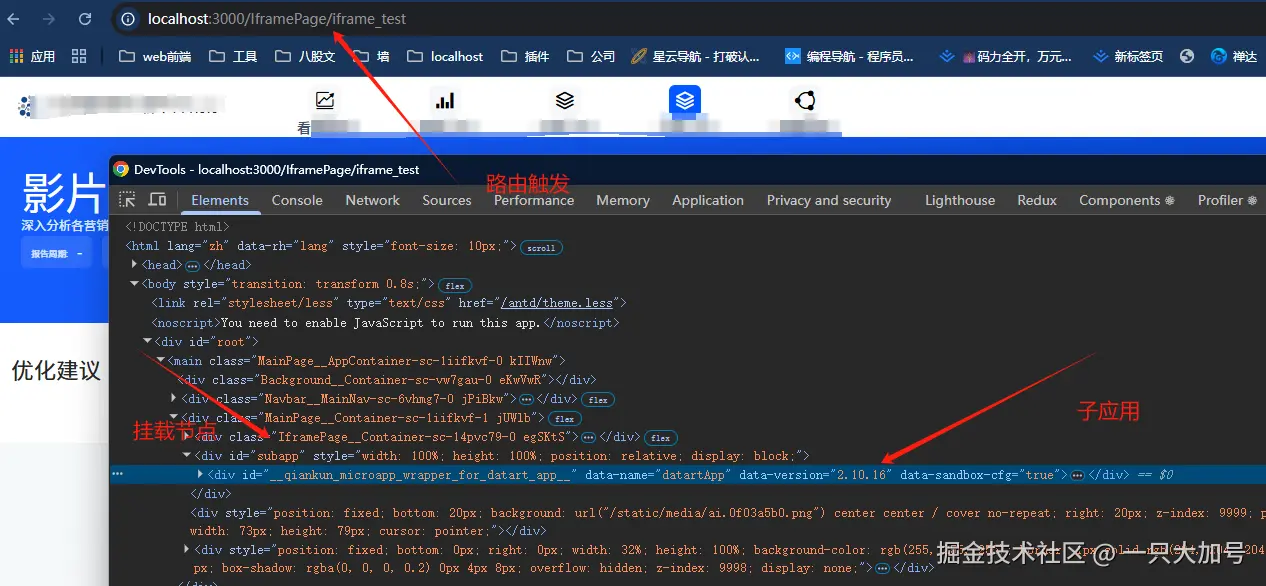Image resolution: width=1266 pixels, height=586 pixels.
Task: Collapse the body element node
Action: (135, 284)
